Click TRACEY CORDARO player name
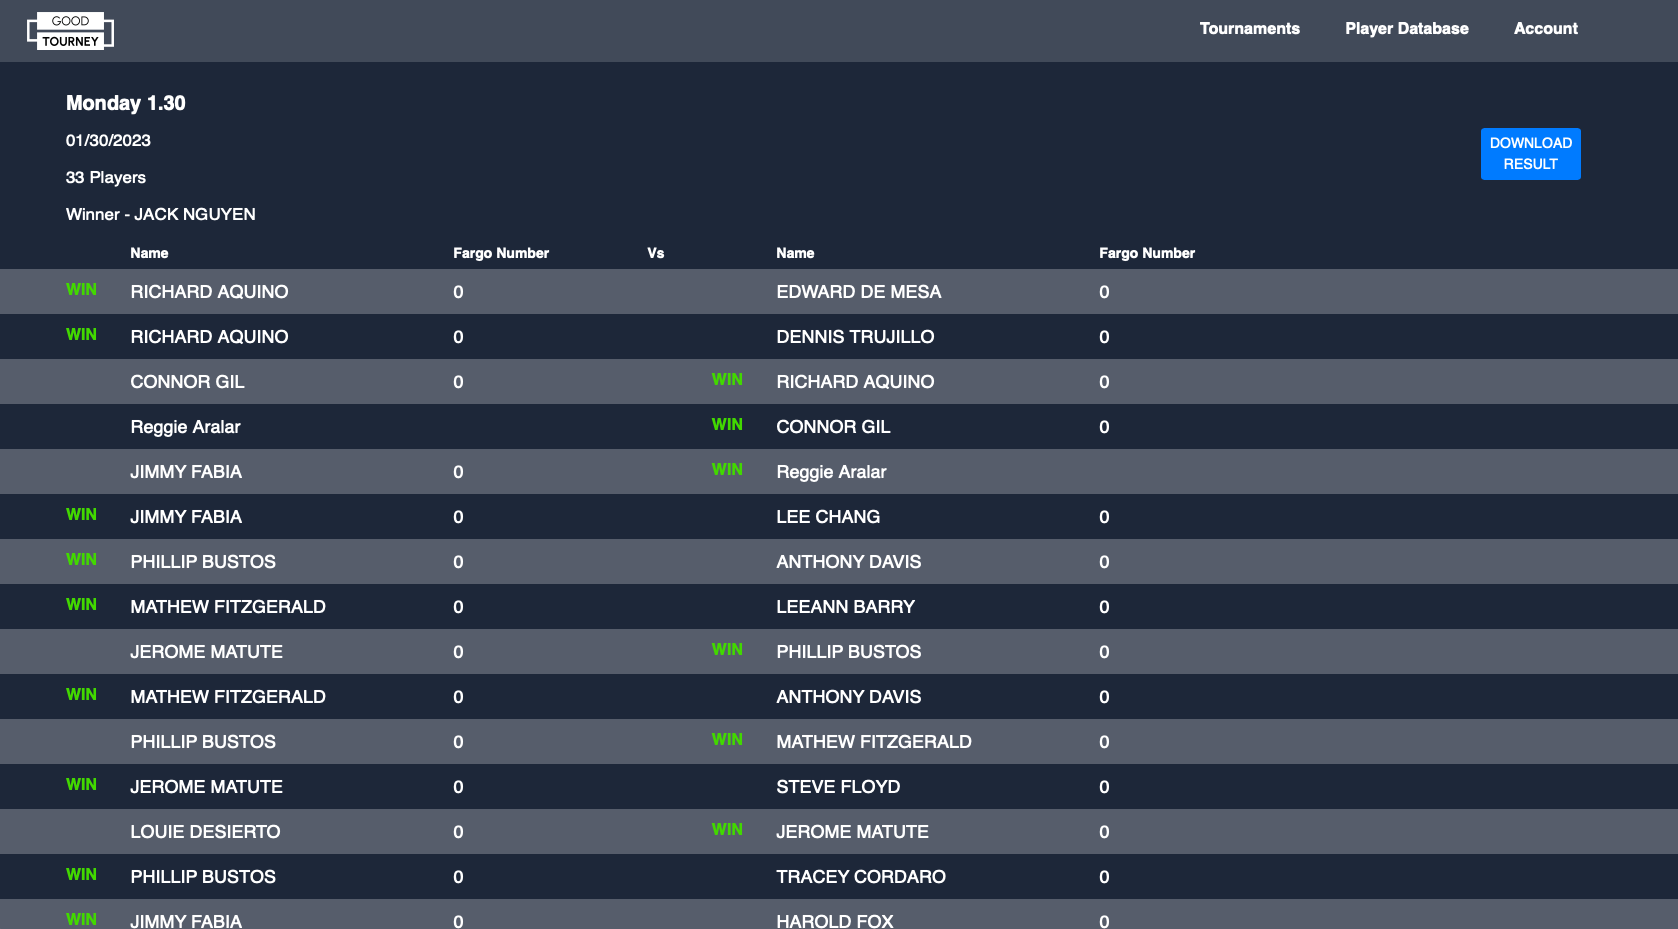This screenshot has height=929, width=1678. coord(860,877)
